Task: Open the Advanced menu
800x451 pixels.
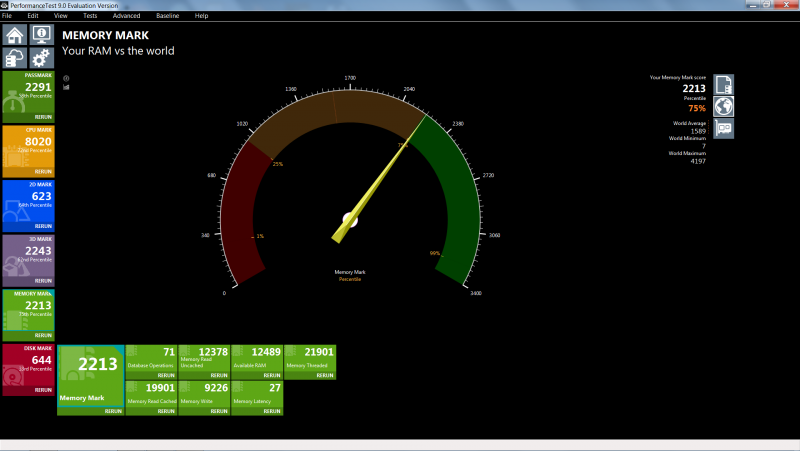Action: [126, 16]
